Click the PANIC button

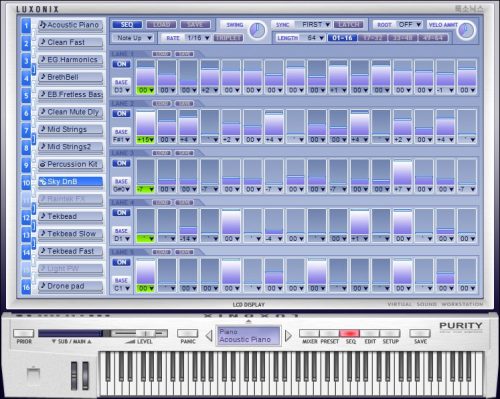pyautogui.click(x=188, y=333)
